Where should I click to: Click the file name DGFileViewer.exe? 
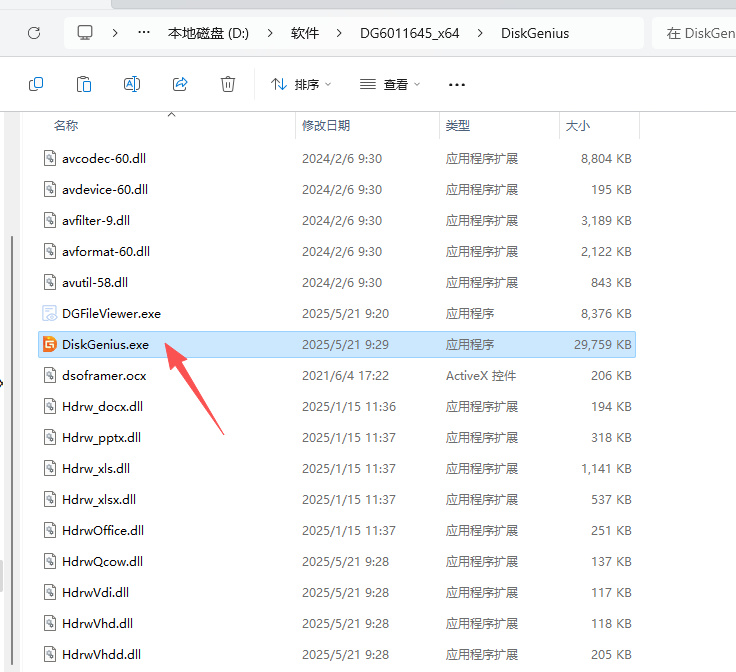coord(111,313)
